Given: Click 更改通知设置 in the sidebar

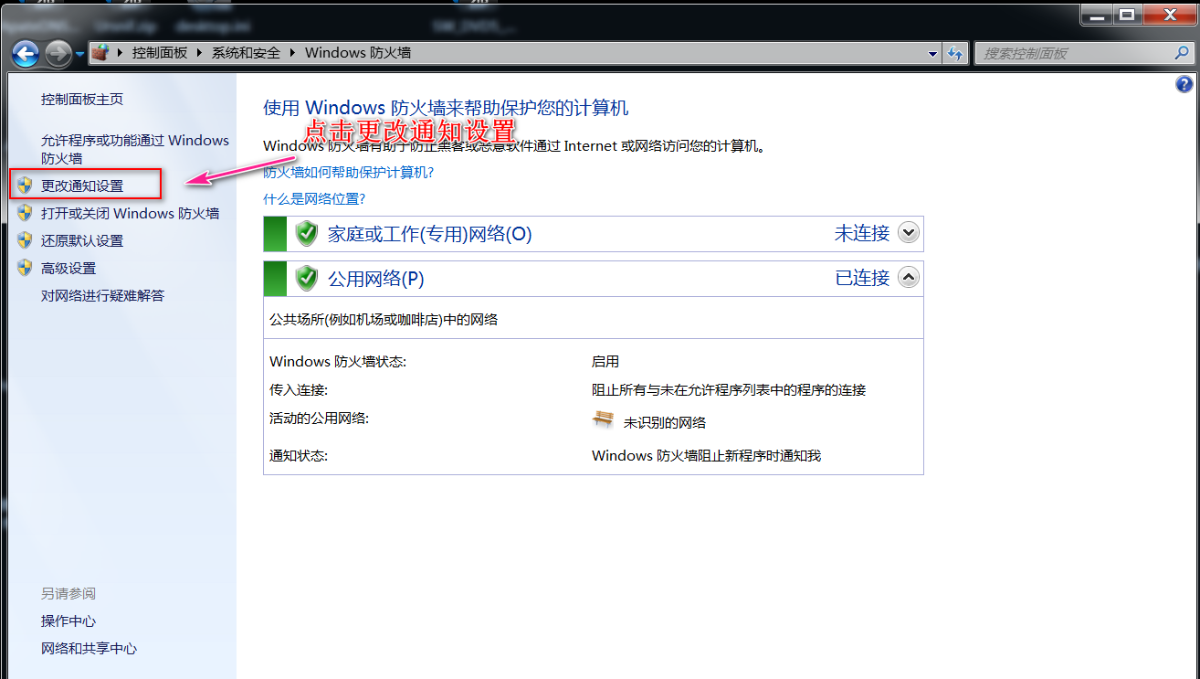Looking at the screenshot, I should 82,186.
